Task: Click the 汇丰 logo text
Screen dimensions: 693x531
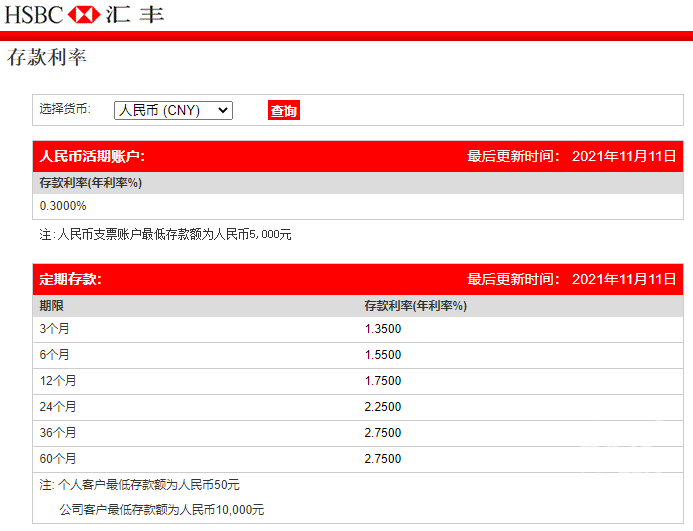Action: coord(135,15)
